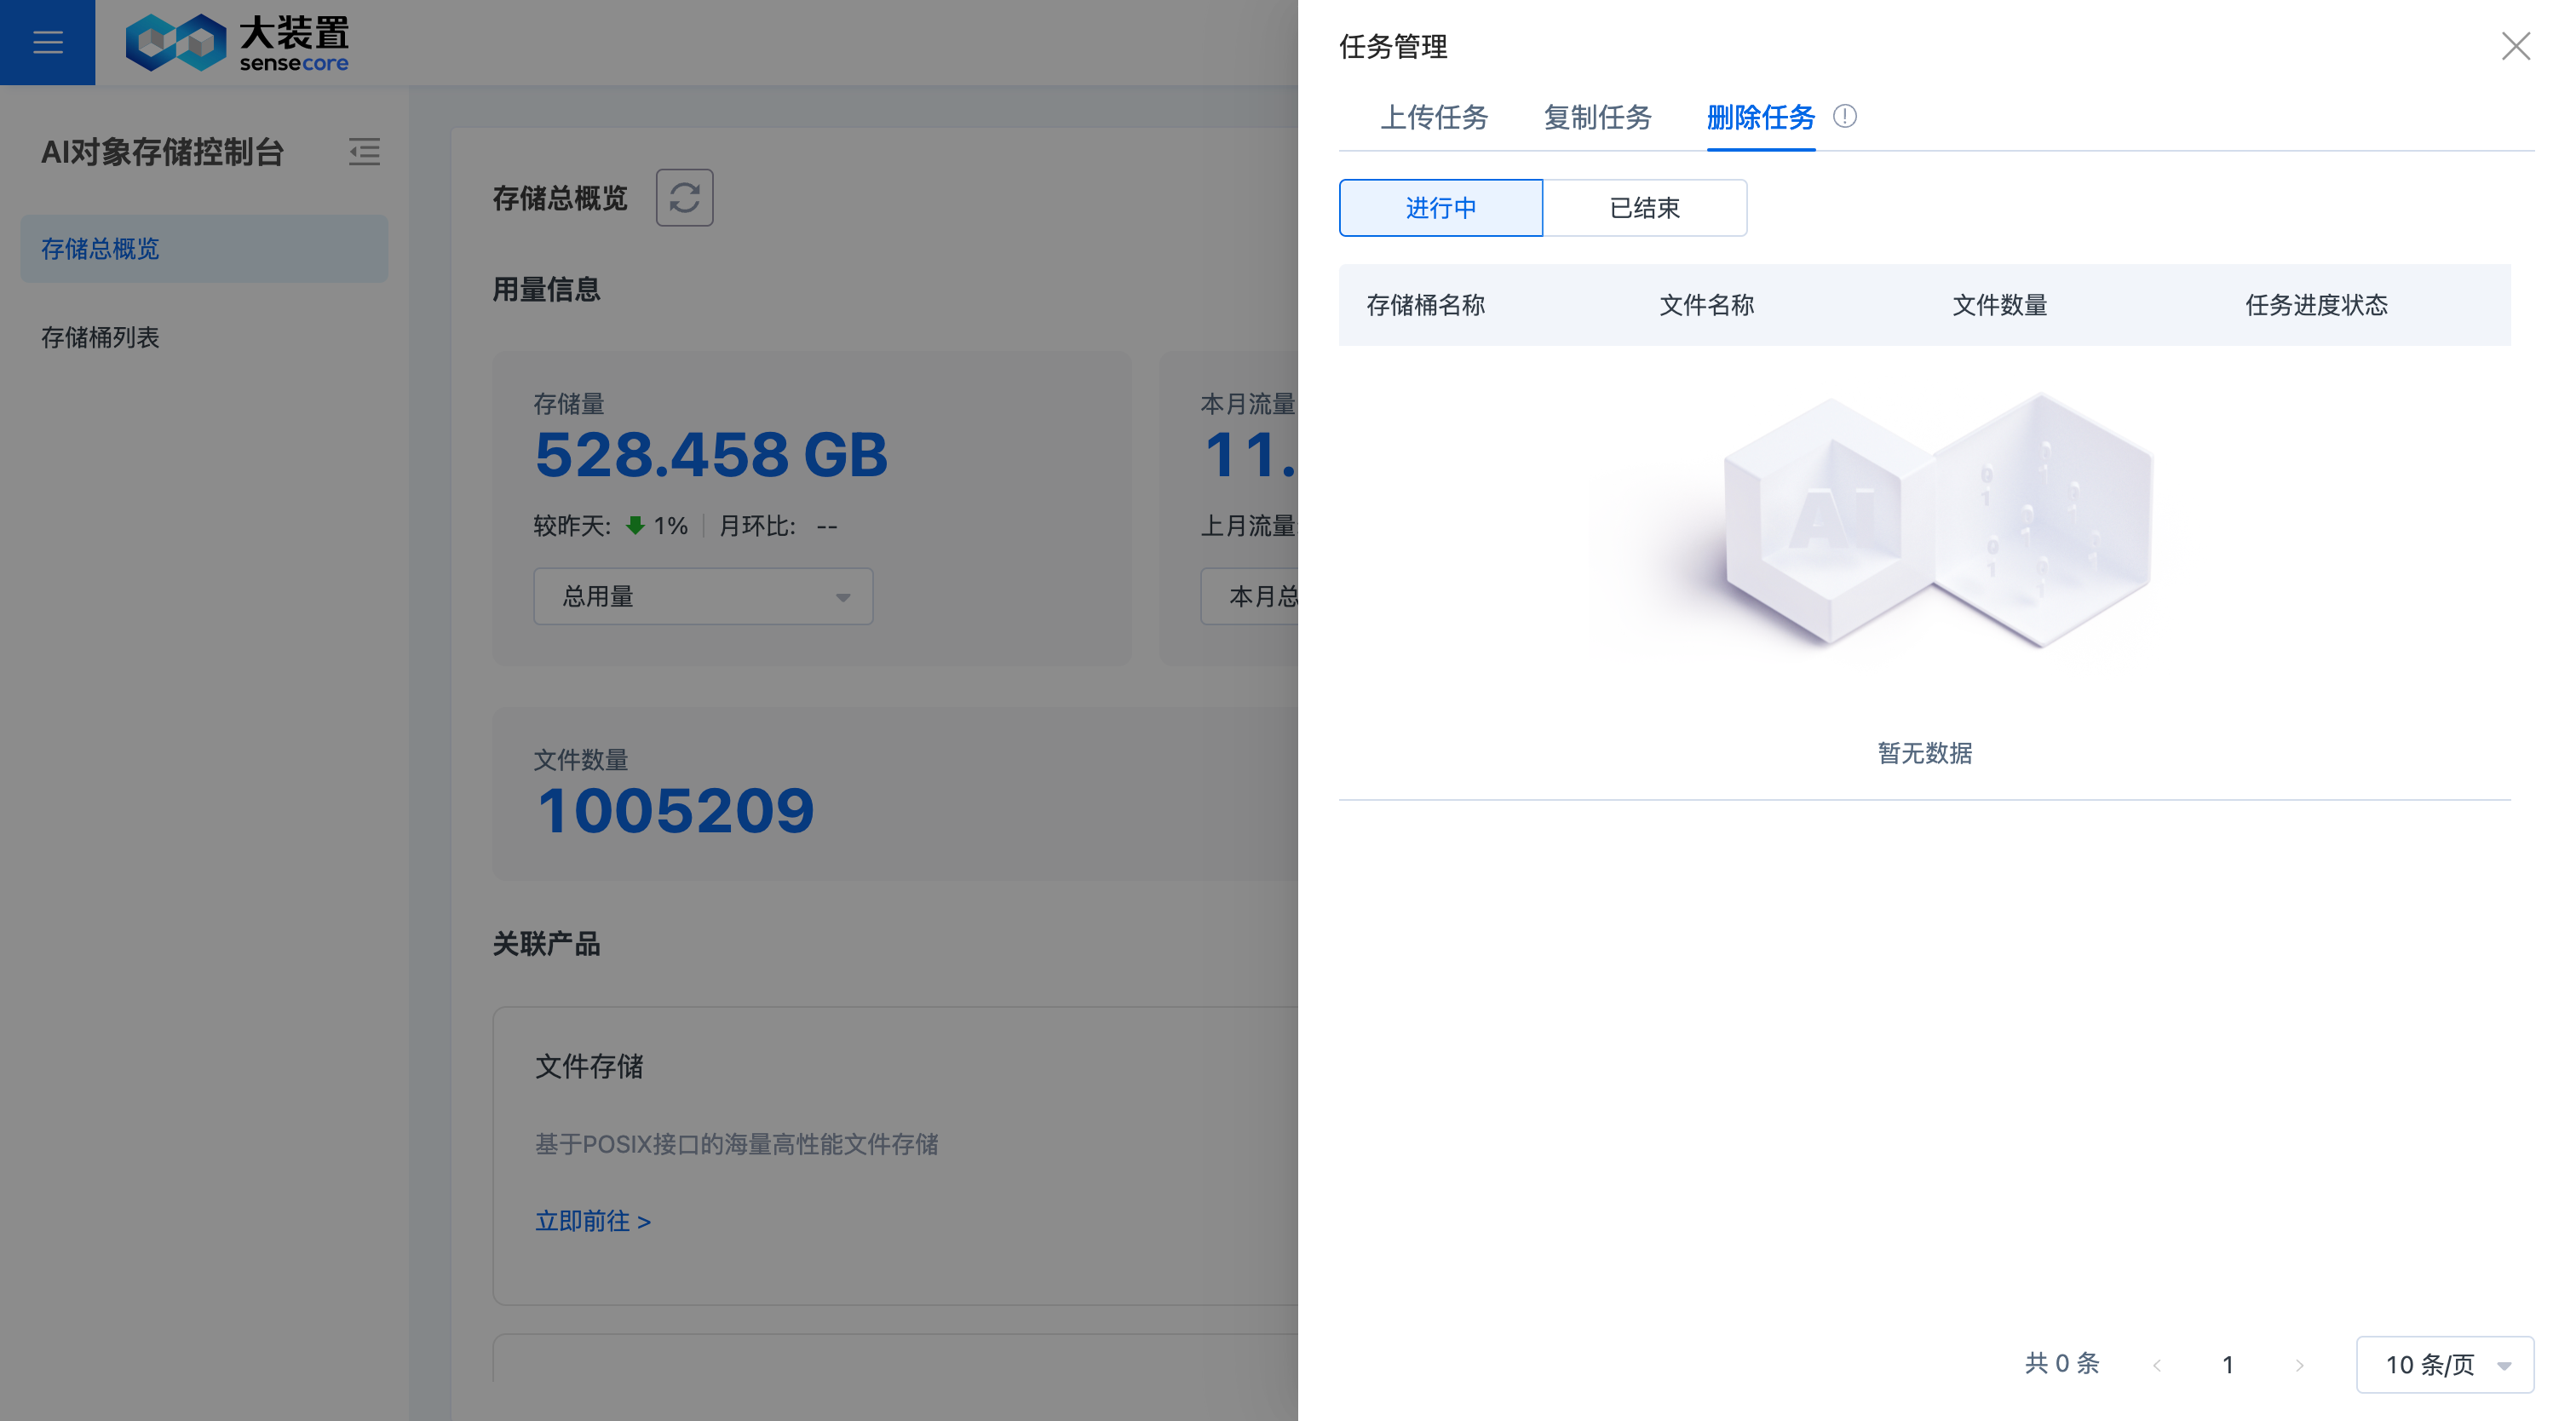Click page number 1
This screenshot has height=1421, width=2576.
coord(2228,1365)
